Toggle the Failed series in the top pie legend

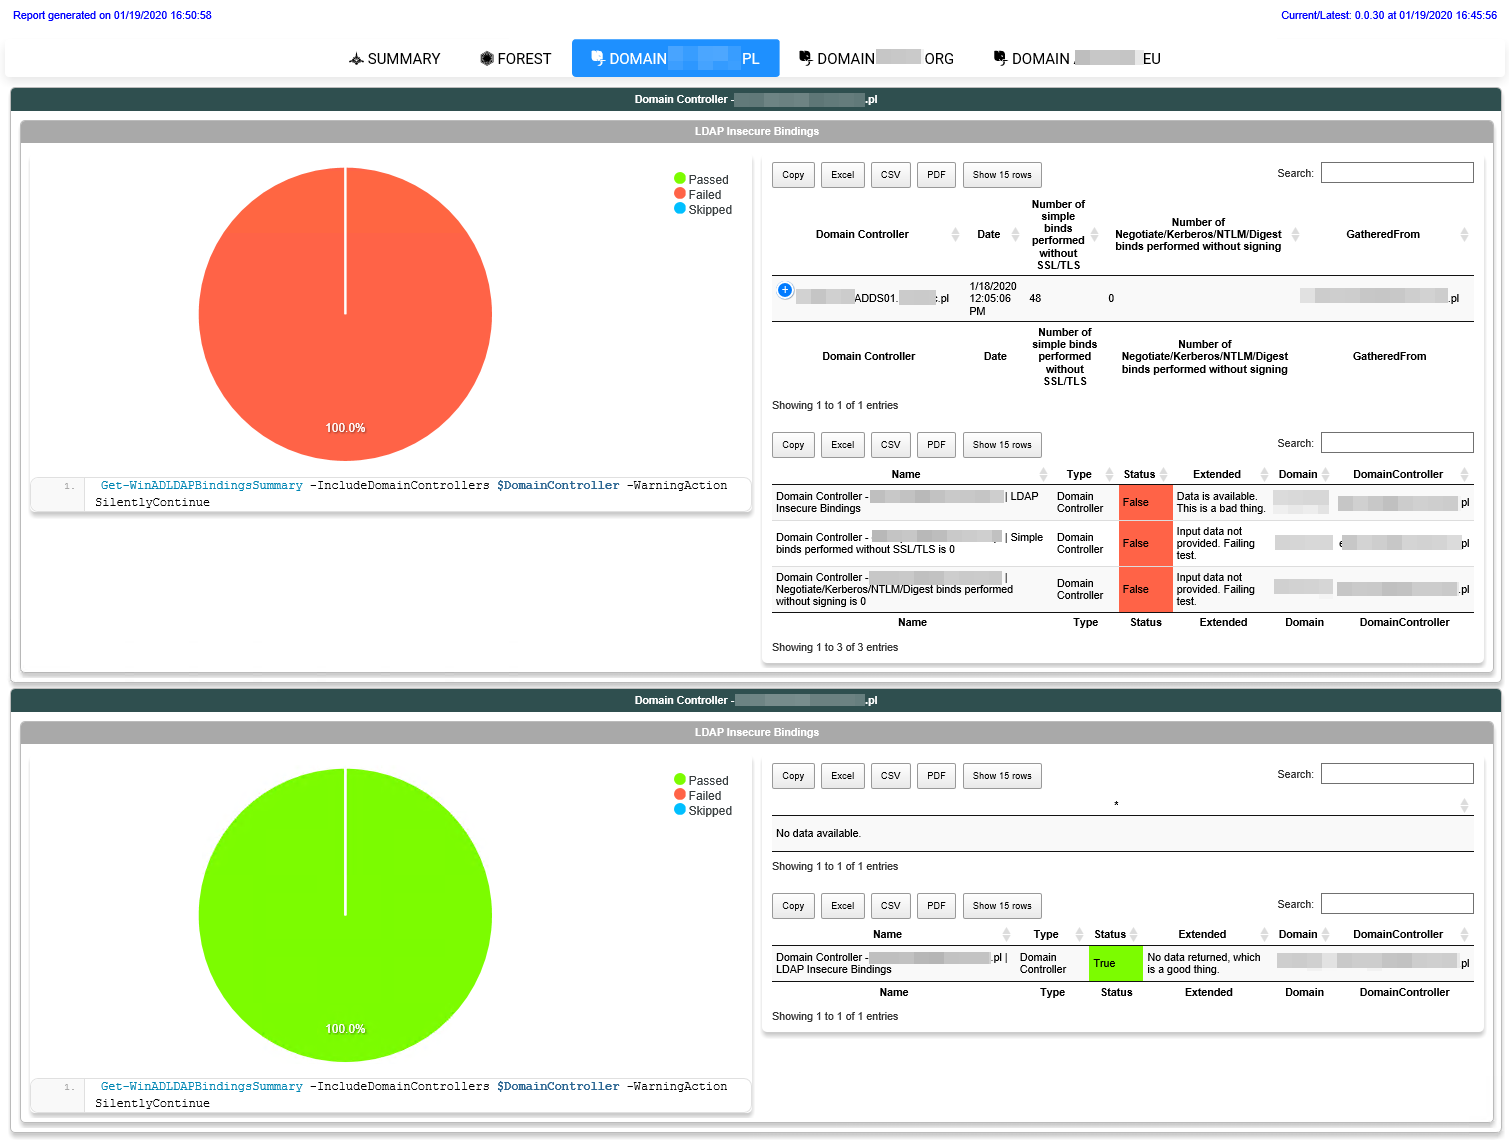click(704, 194)
